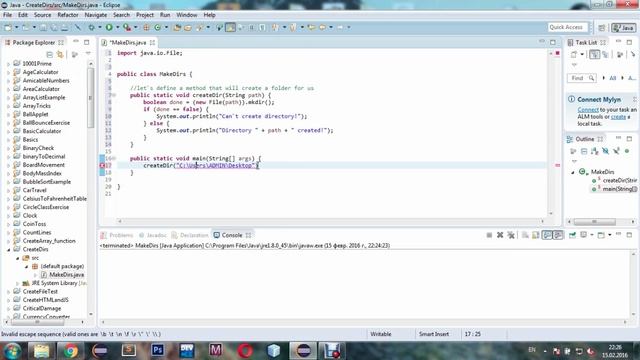640x360 pixels.
Task: Toggle Scroll Lock in the Console toolbar
Action: tap(536, 235)
